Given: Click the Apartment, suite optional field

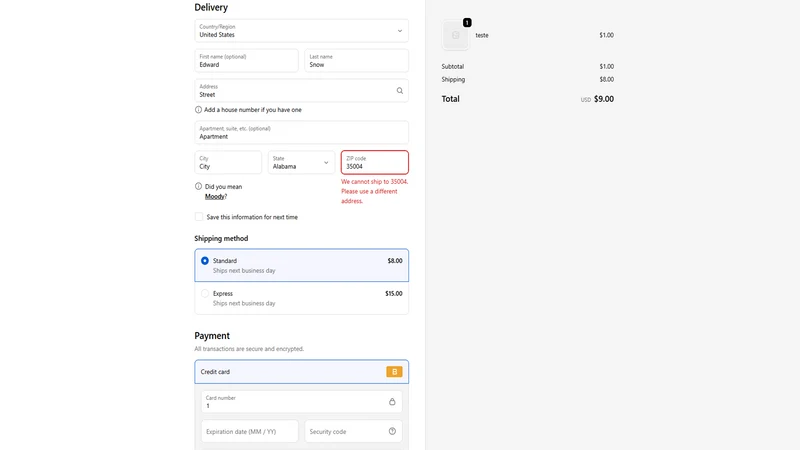Looking at the screenshot, I should (302, 133).
